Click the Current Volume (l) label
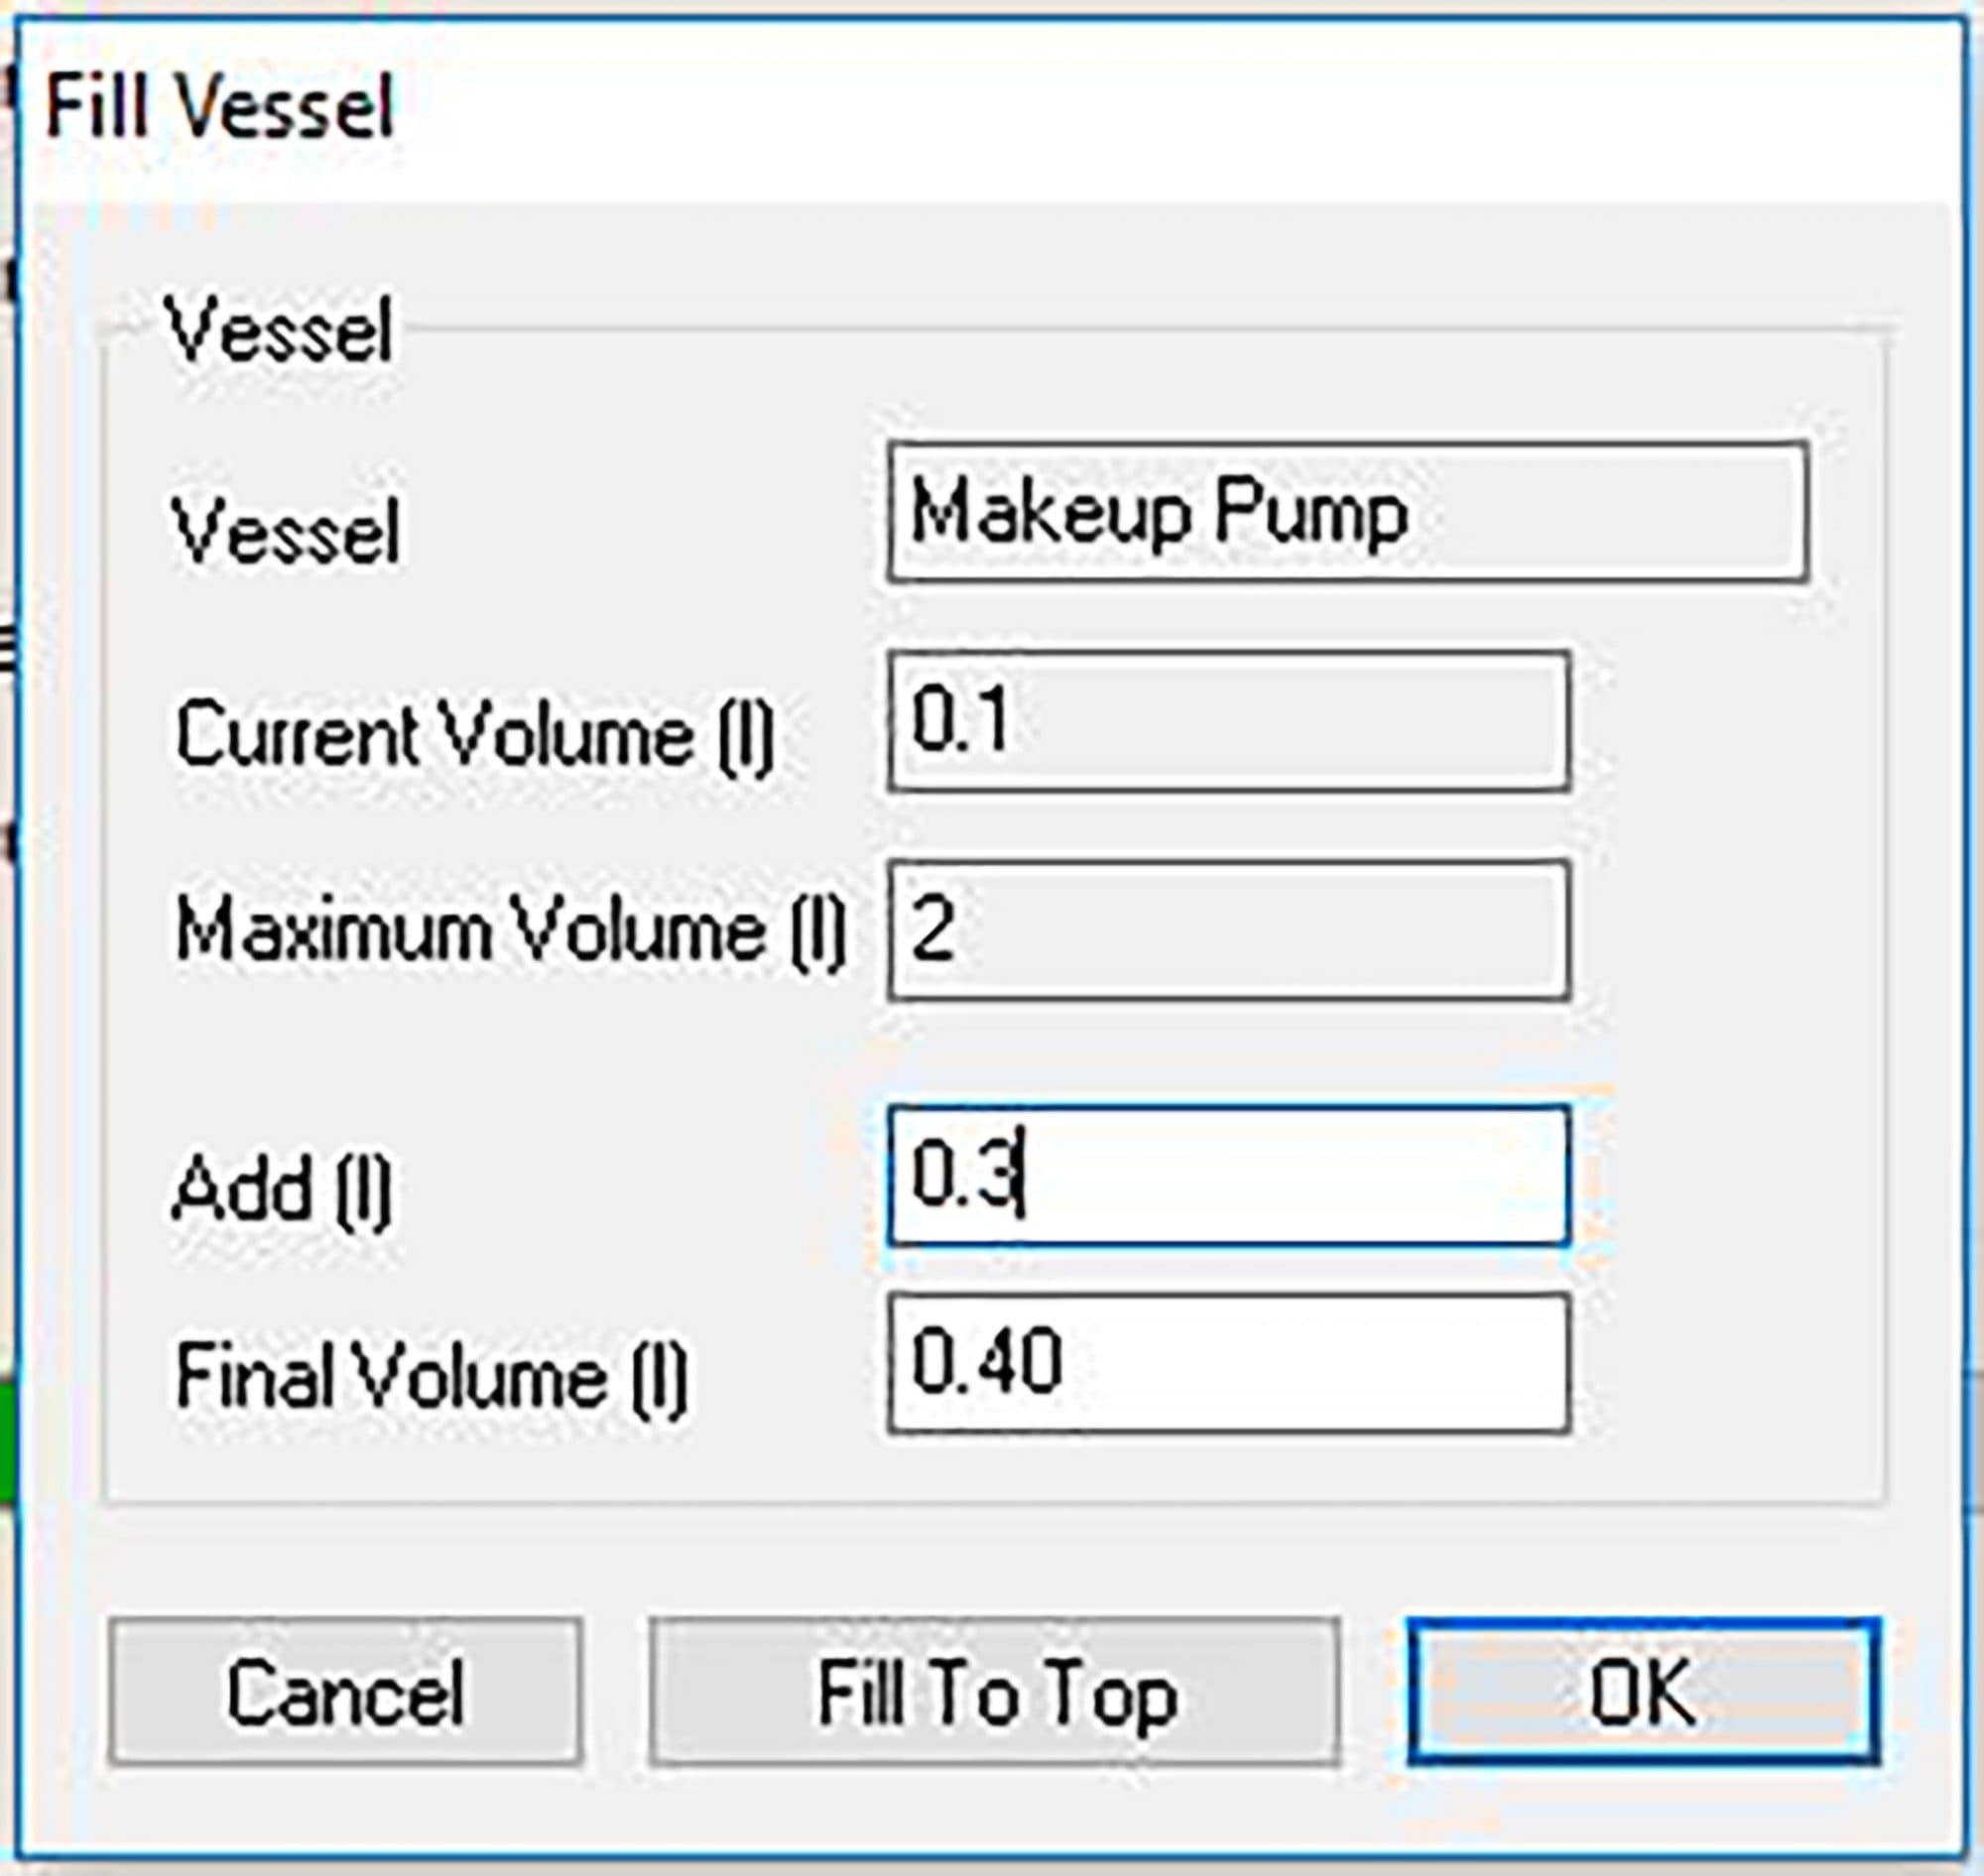The height and width of the screenshot is (1876, 1984). pos(474,736)
